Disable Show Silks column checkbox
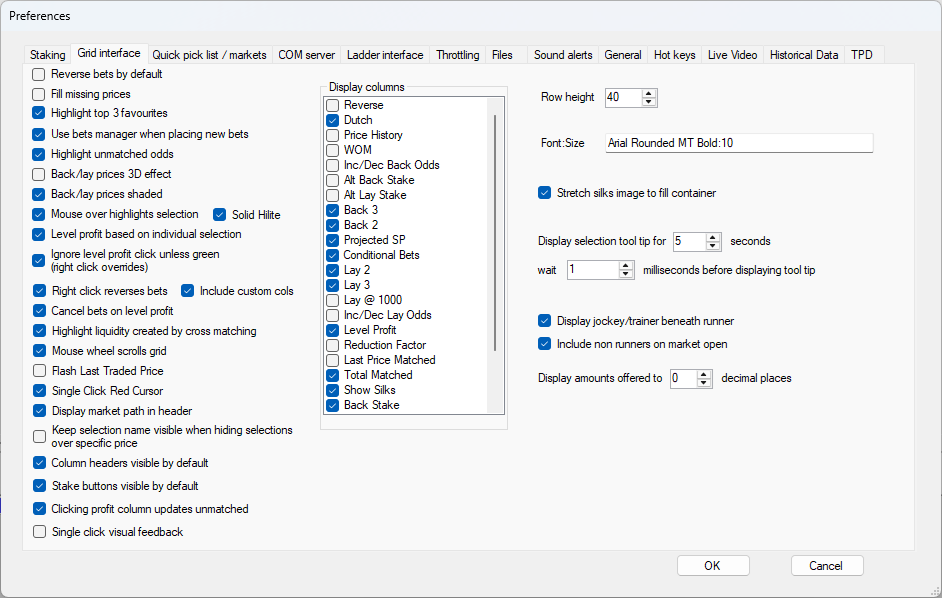The width and height of the screenshot is (942, 598). pyautogui.click(x=332, y=390)
